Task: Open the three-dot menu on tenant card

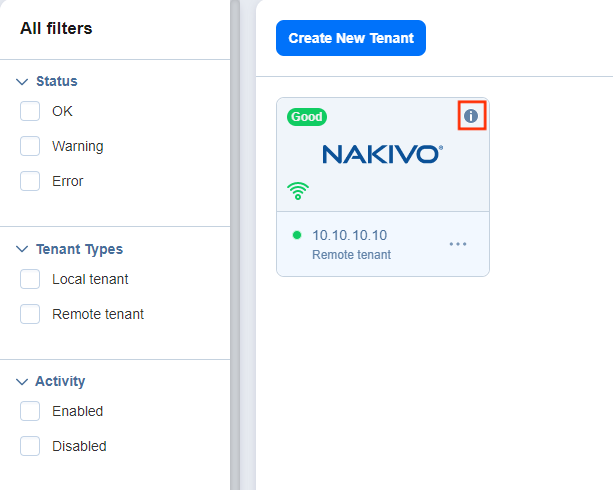Action: pos(458,244)
